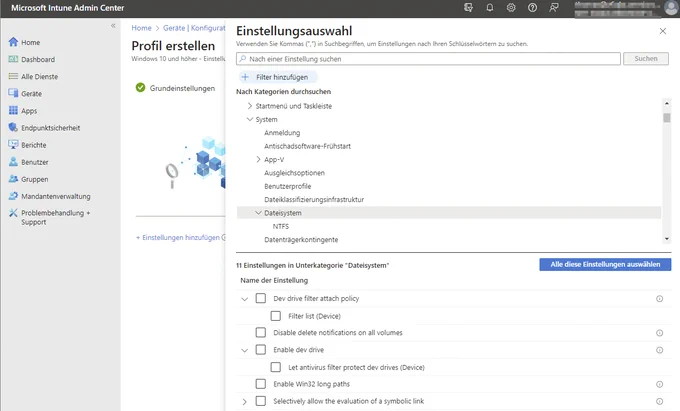Viewport: 680px width, 411px height.
Task: Show info for Dev drive filter attach policy
Action: [659, 299]
